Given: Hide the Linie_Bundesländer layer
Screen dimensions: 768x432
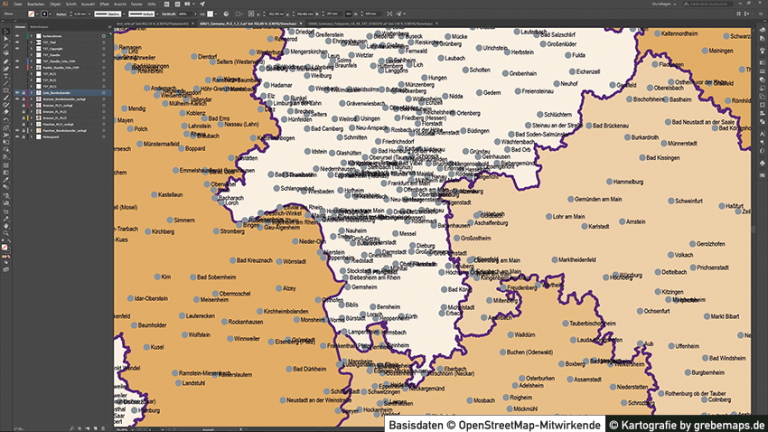Looking at the screenshot, I should [17, 92].
